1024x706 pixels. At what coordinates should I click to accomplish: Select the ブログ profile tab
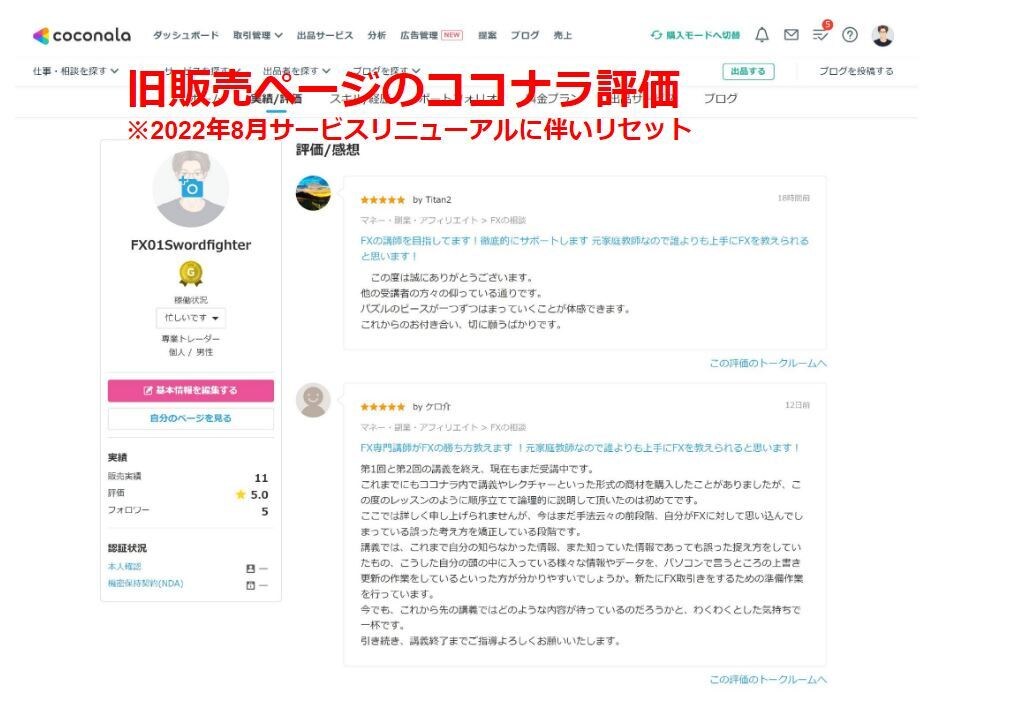click(720, 99)
